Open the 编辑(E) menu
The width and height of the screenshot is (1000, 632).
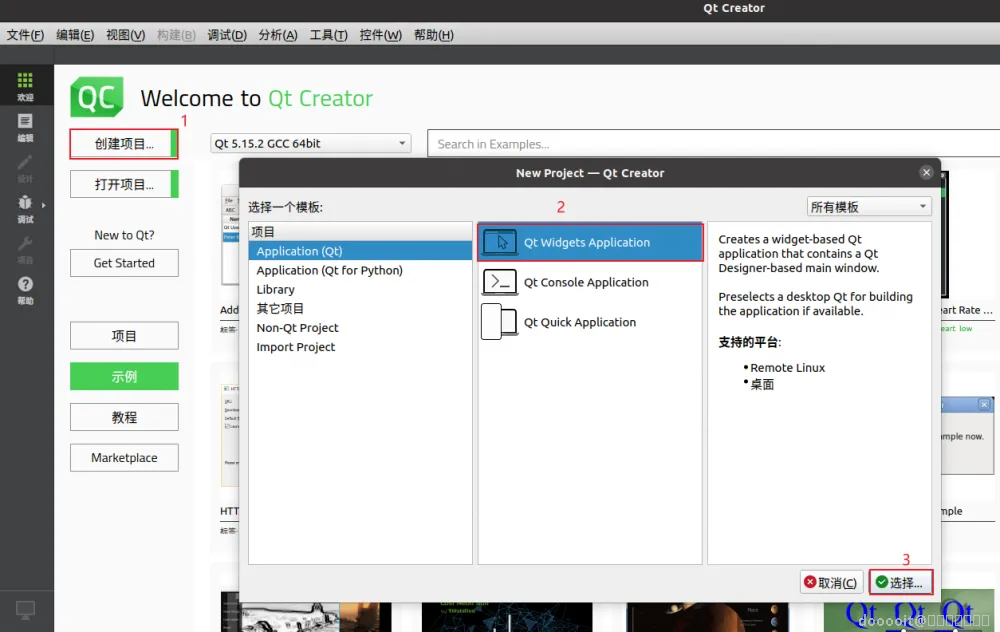point(75,35)
